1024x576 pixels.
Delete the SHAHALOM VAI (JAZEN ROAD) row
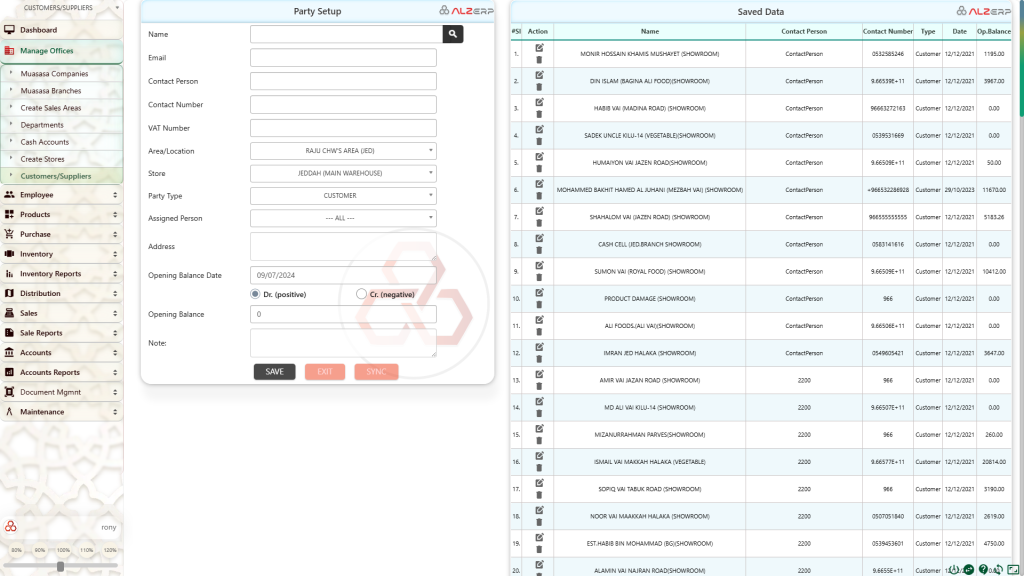coord(539,223)
